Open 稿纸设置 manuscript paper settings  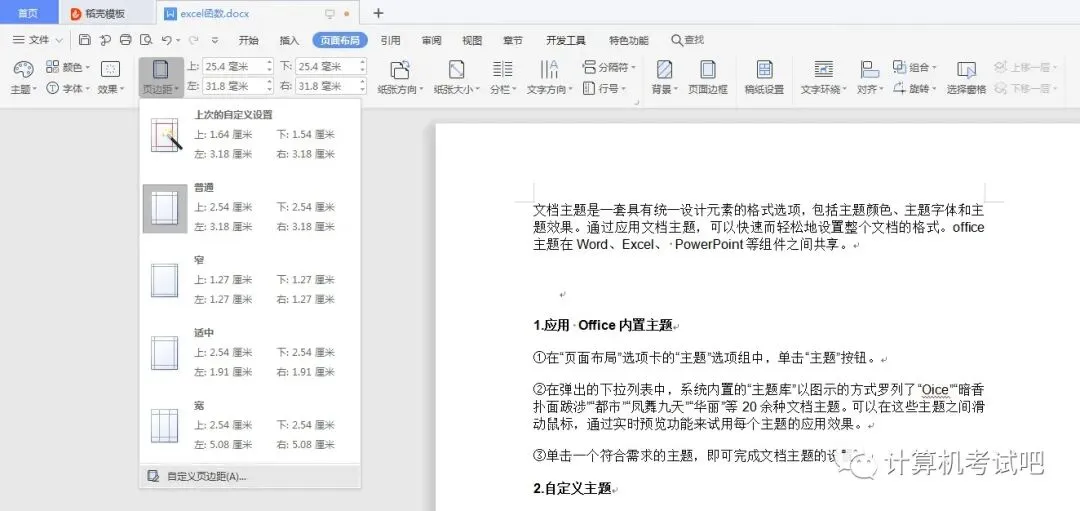click(x=765, y=76)
